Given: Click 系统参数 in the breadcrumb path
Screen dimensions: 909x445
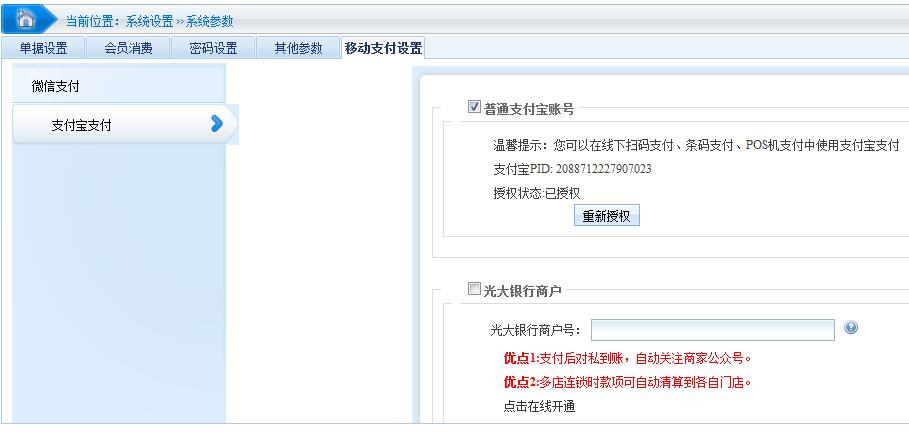Looking at the screenshot, I should coord(209,21).
